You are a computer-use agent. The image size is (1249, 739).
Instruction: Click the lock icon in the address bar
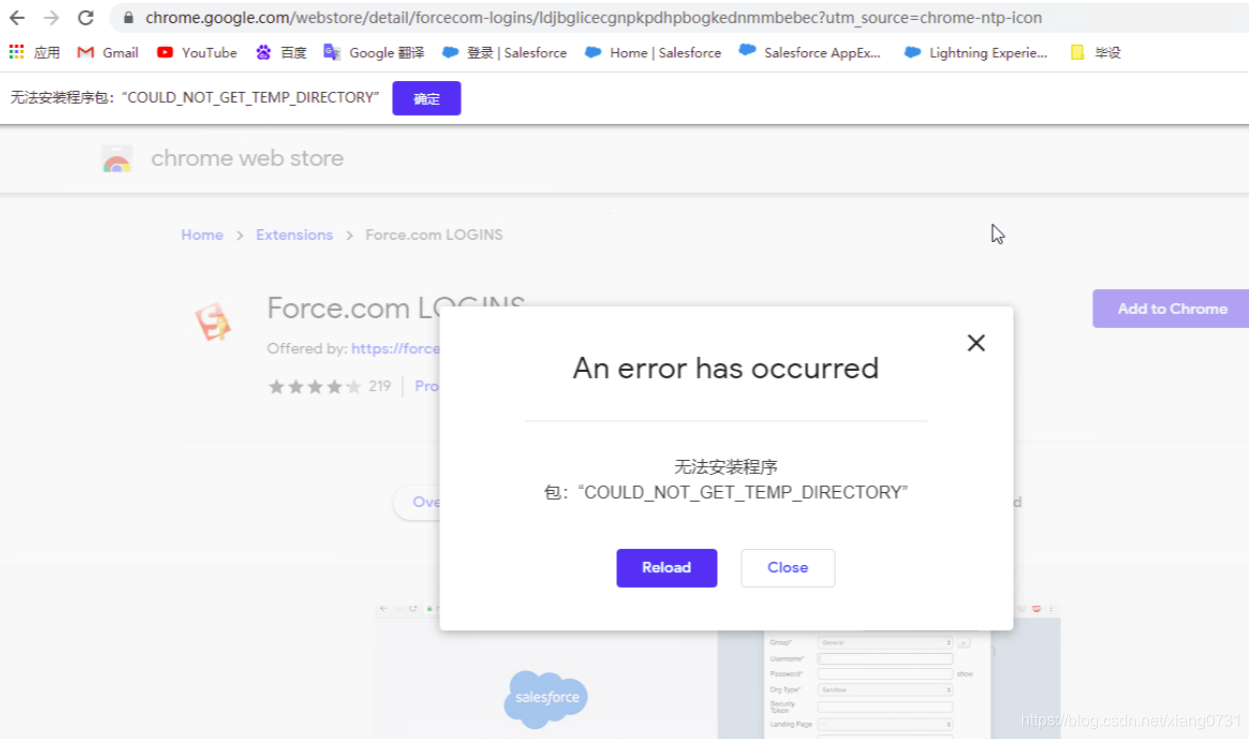[x=128, y=18]
